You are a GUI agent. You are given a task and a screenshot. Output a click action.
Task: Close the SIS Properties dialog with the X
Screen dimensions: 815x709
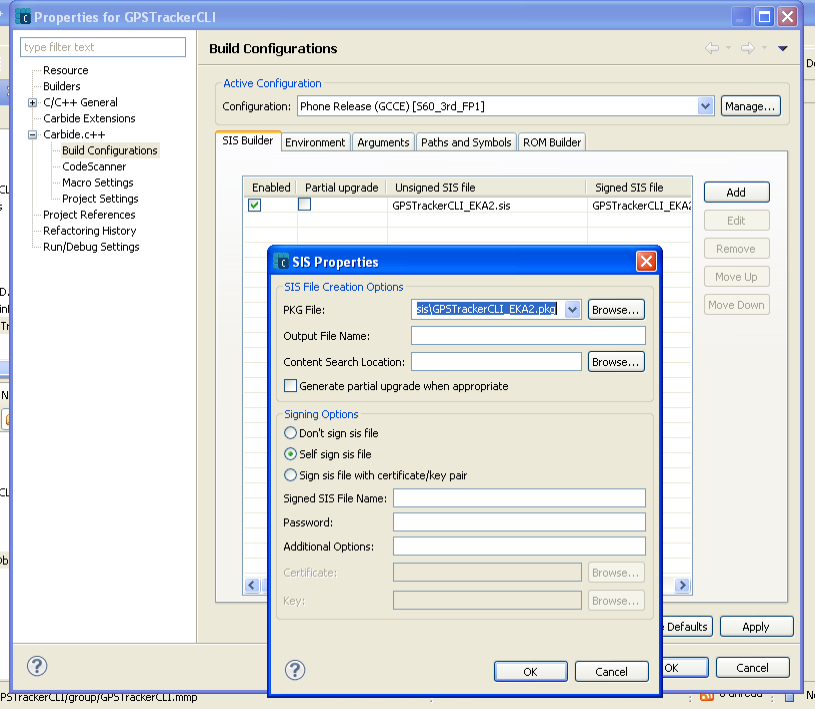pyautogui.click(x=646, y=262)
